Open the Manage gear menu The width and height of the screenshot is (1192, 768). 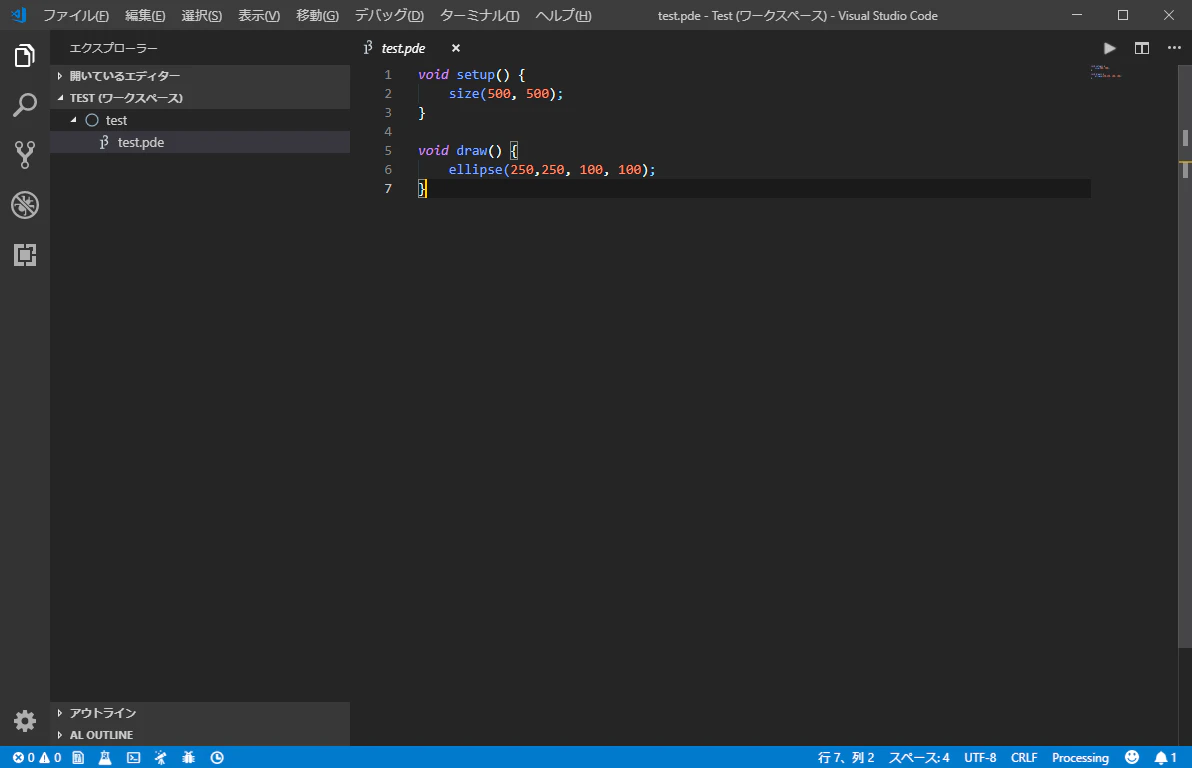pos(24,720)
